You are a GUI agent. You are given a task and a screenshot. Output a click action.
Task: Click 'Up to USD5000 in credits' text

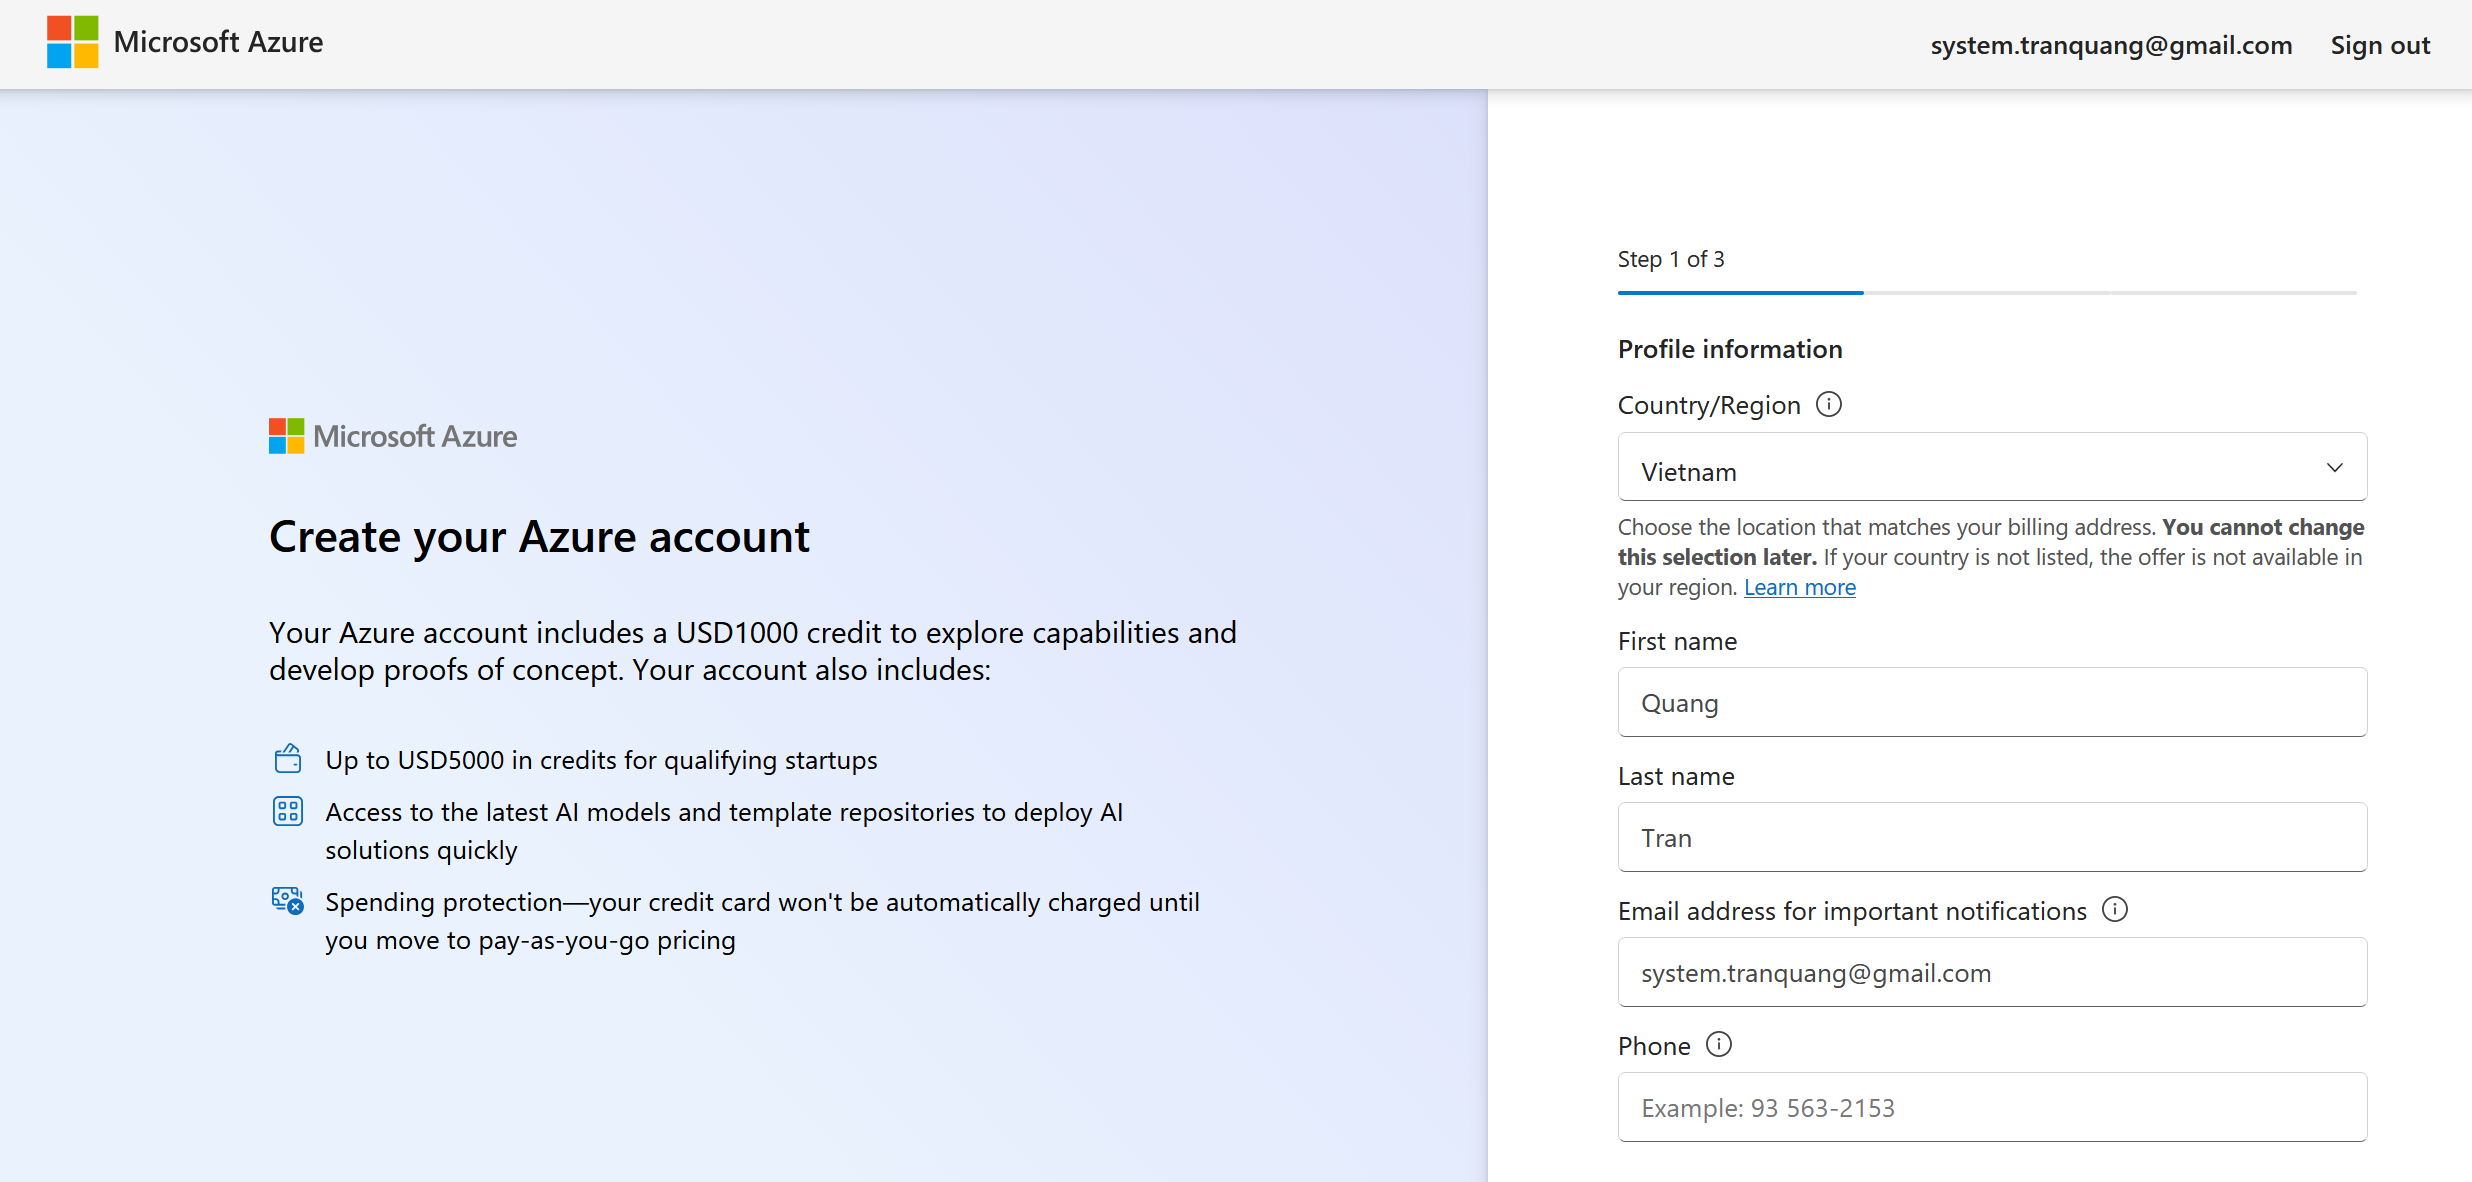pyautogui.click(x=601, y=760)
